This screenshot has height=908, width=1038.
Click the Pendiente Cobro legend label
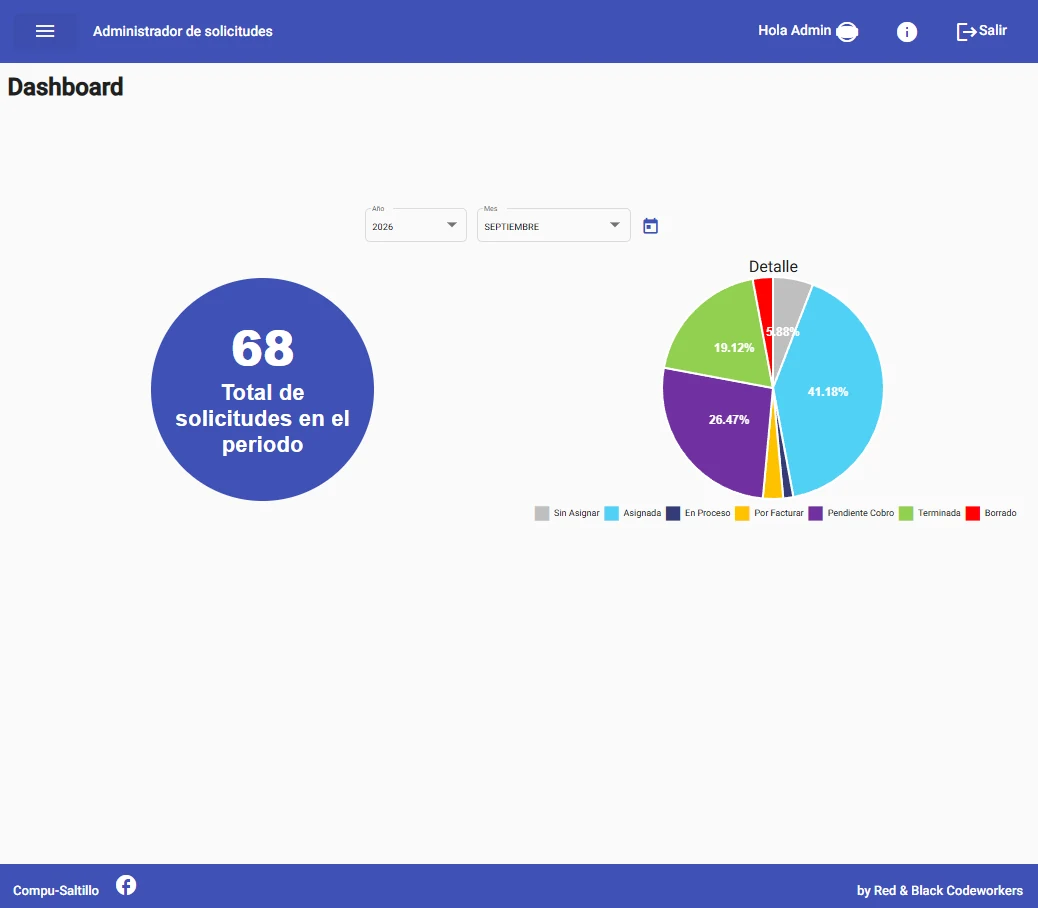pos(861,513)
